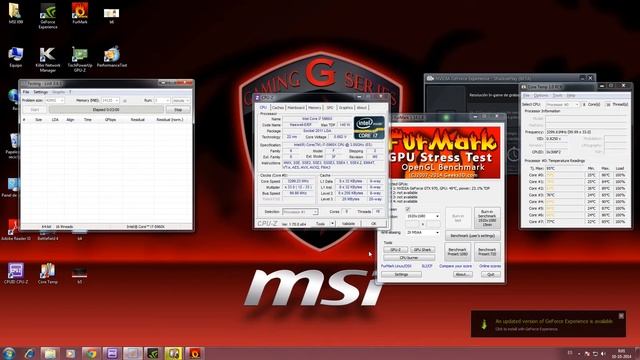Open the CPU-Z Selection Processor #1 dropdown

point(300,212)
